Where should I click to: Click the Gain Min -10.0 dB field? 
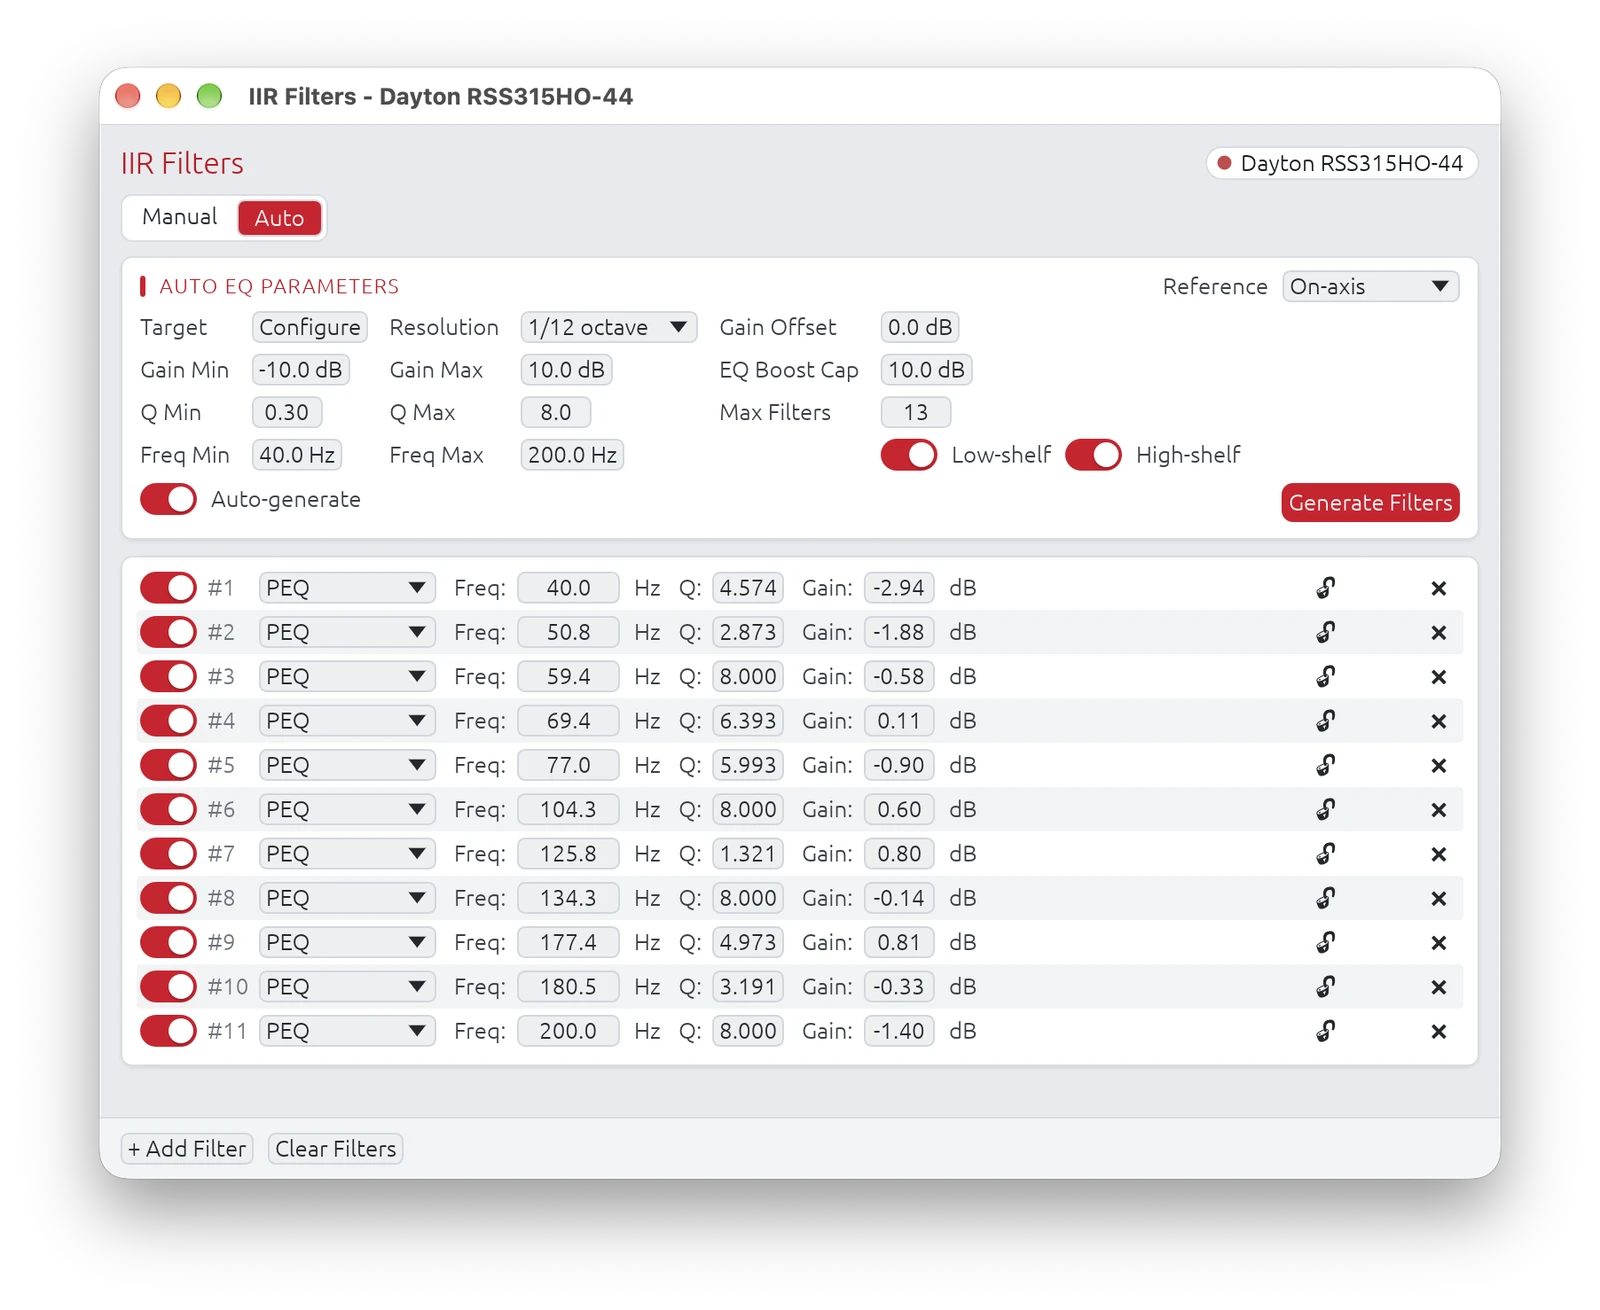click(300, 370)
